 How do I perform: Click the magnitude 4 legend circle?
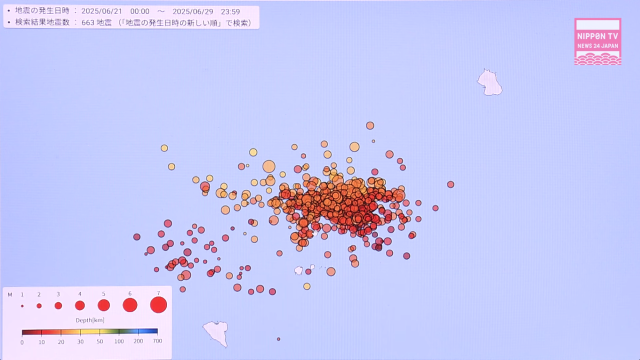coord(80,305)
